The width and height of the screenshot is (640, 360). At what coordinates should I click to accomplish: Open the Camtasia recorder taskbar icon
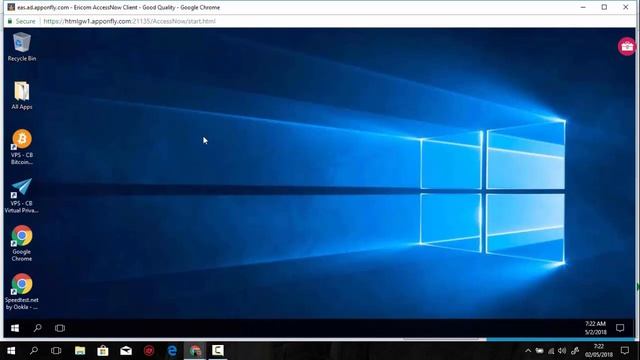point(218,351)
